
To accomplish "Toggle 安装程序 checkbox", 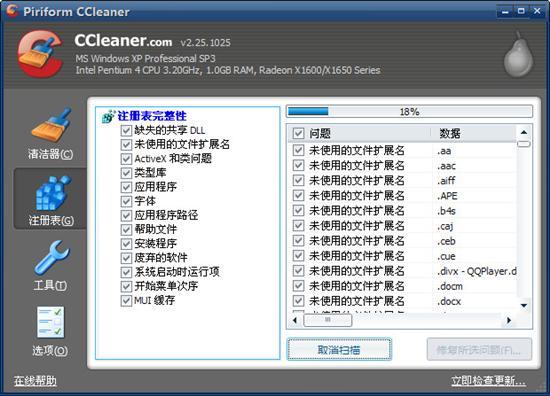I will [x=126, y=244].
